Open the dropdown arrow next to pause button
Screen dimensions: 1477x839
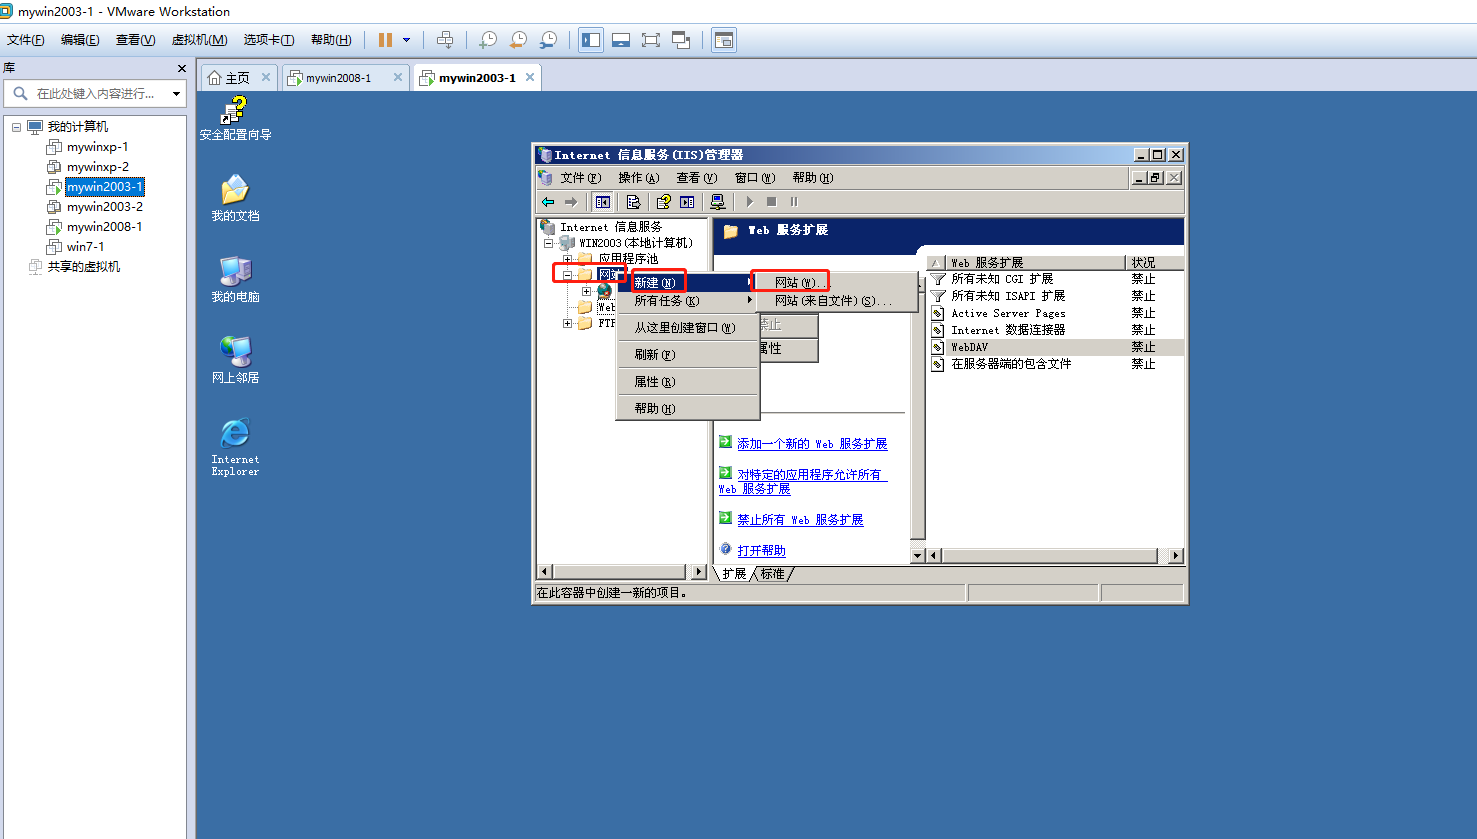point(406,40)
